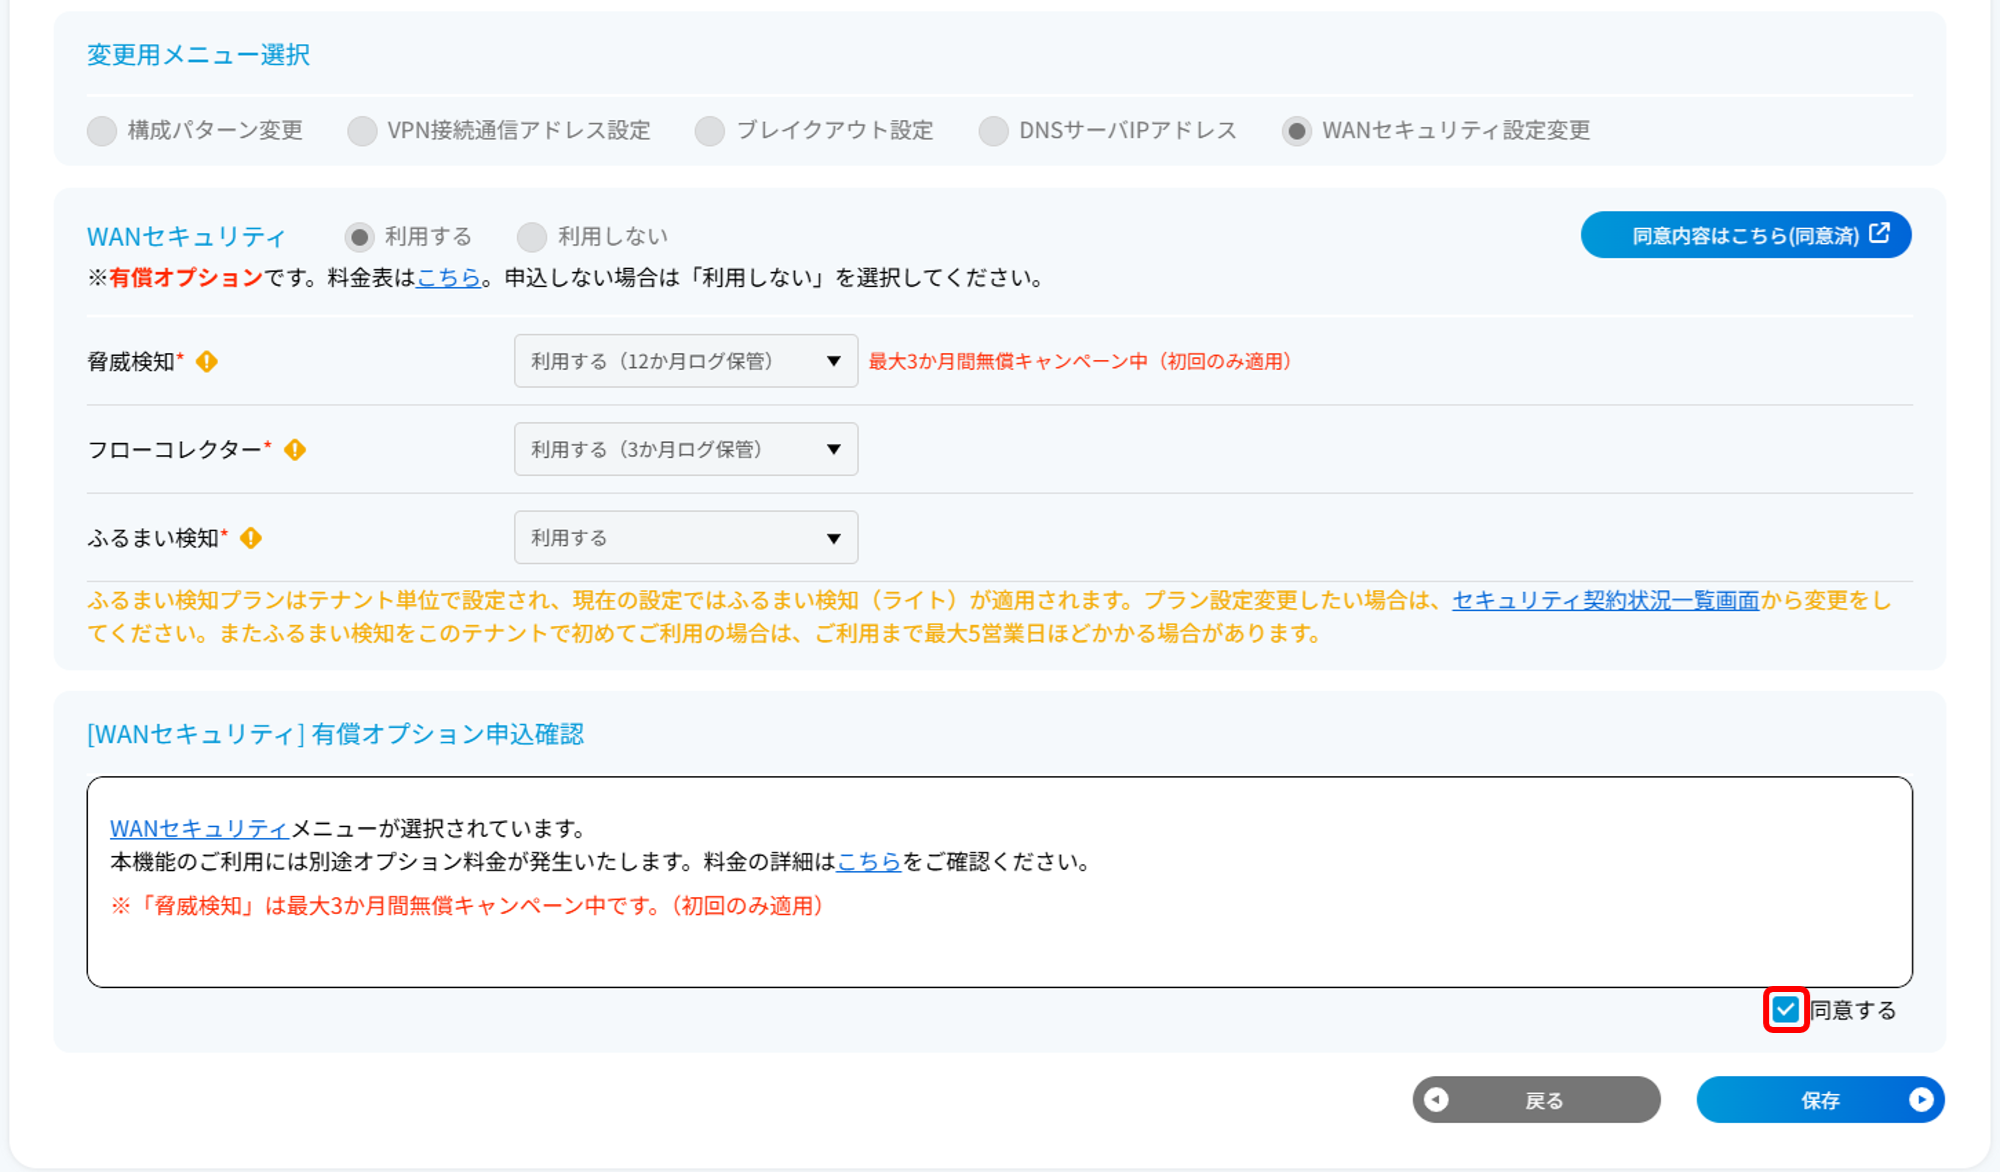Select the WANセキュリティ設定変更 radio option
The height and width of the screenshot is (1172, 2000).
pyautogui.click(x=1297, y=131)
